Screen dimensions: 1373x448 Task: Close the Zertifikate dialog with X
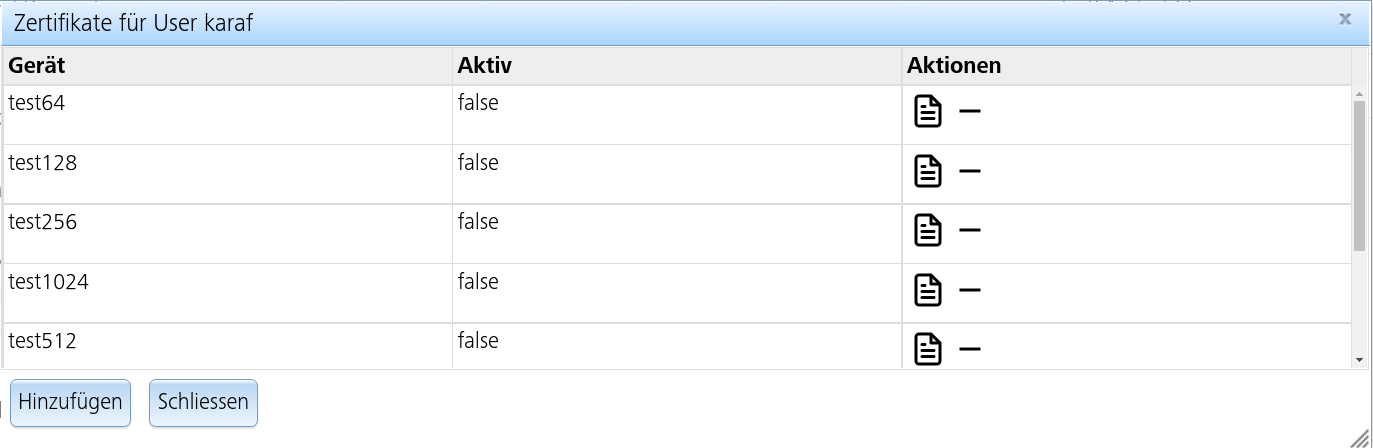tap(1345, 19)
